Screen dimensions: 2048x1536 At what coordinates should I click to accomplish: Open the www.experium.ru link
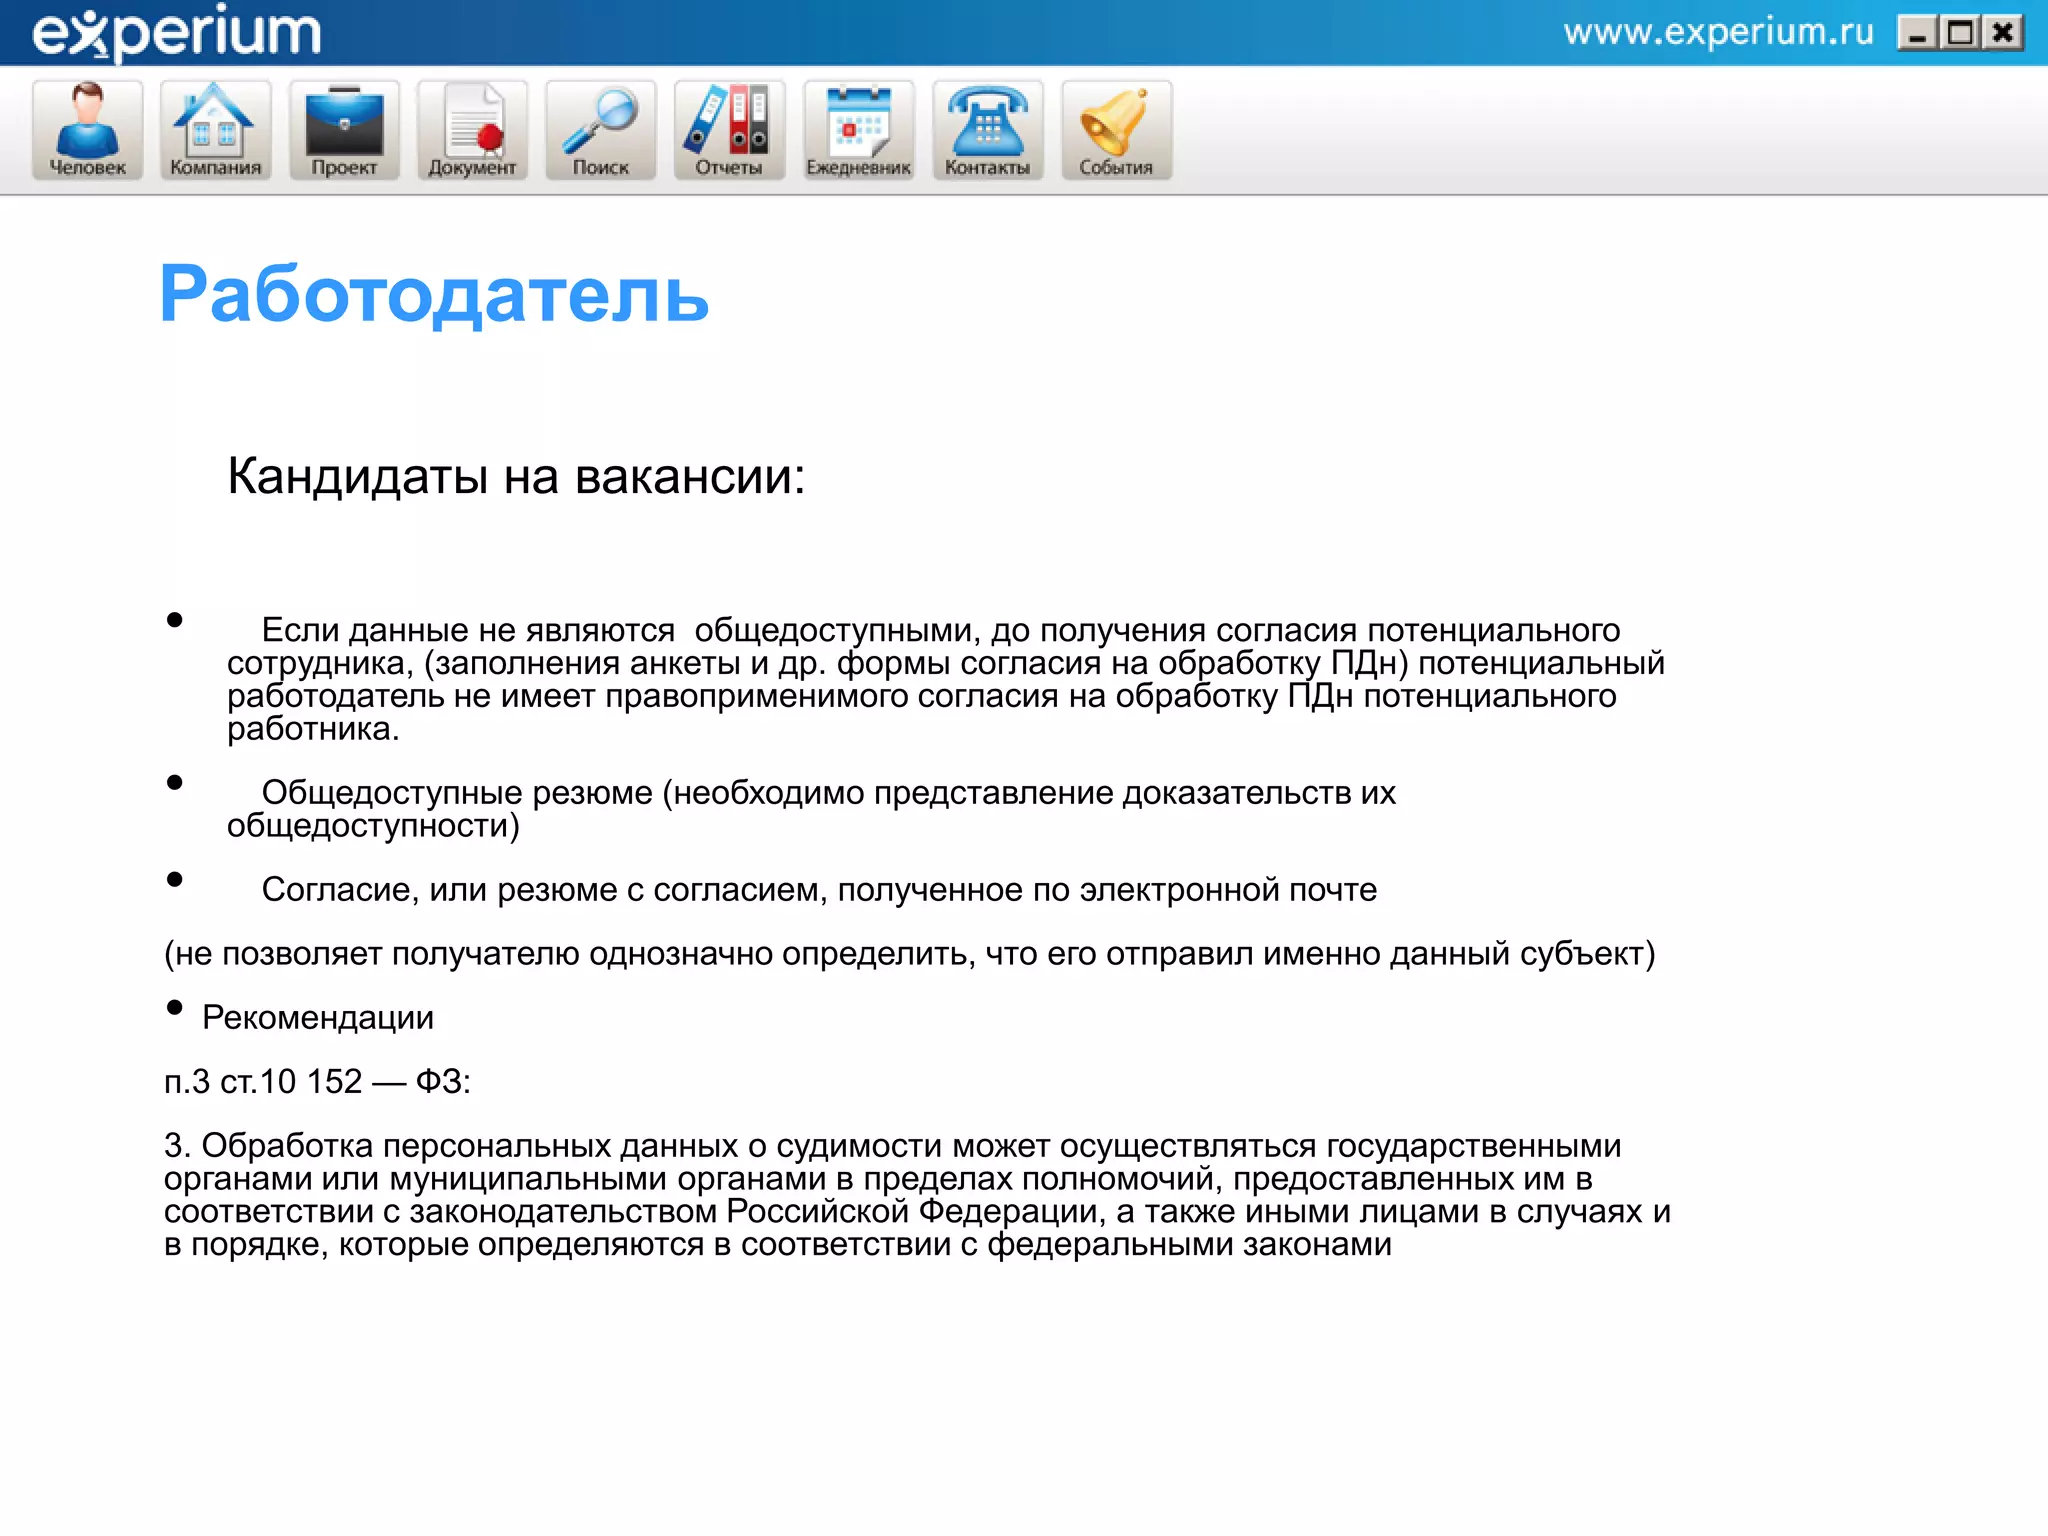(1718, 33)
